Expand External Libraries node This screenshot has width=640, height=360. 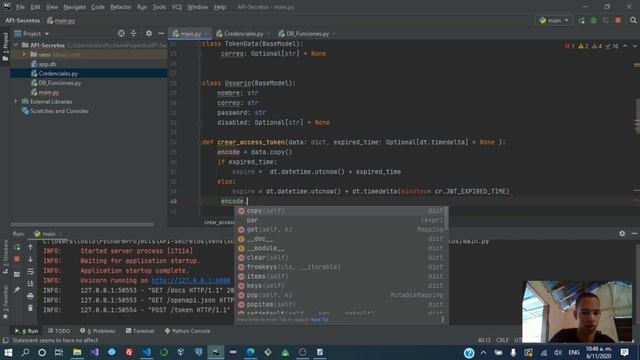coord(16,101)
